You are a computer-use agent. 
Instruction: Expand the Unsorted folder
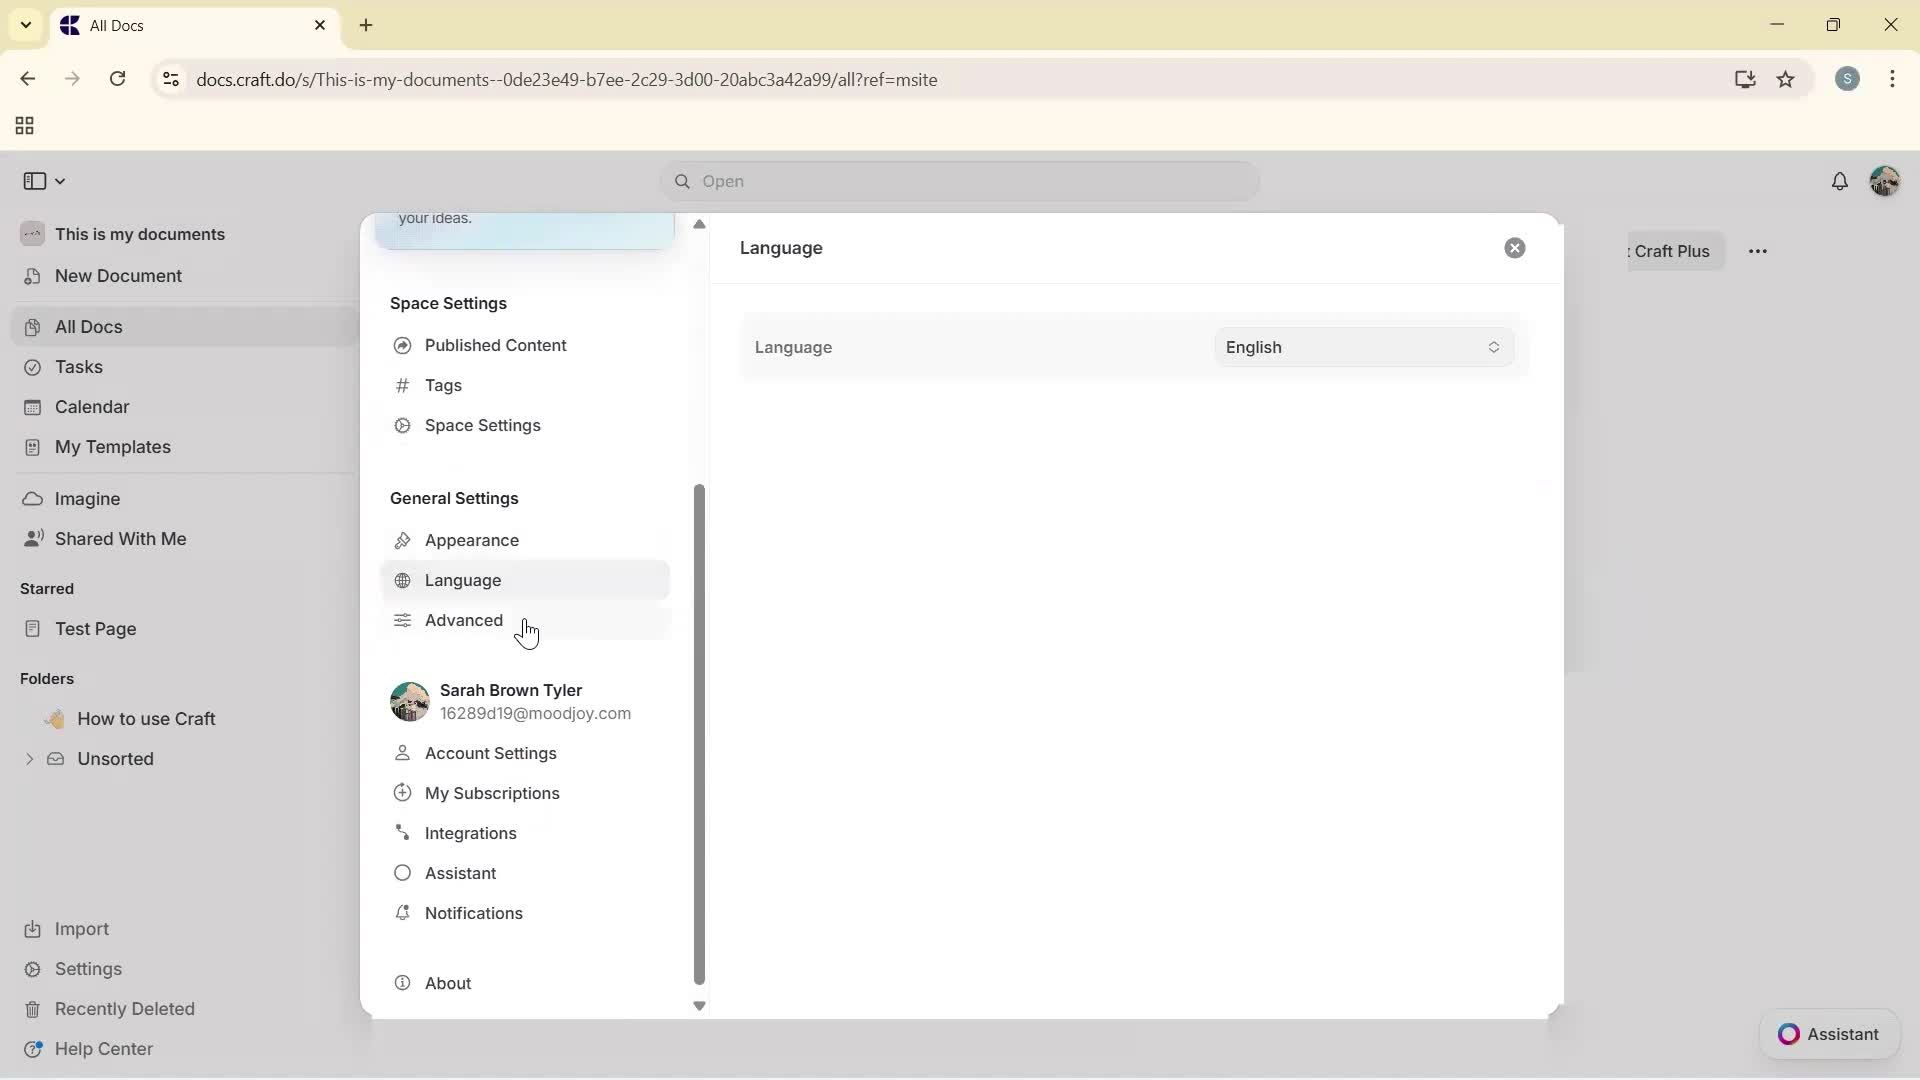[x=30, y=759]
